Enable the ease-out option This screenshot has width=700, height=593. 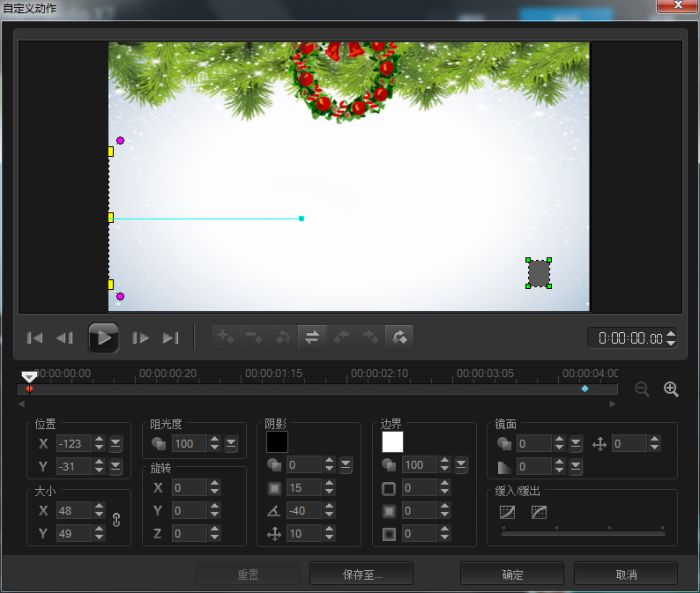tap(539, 512)
